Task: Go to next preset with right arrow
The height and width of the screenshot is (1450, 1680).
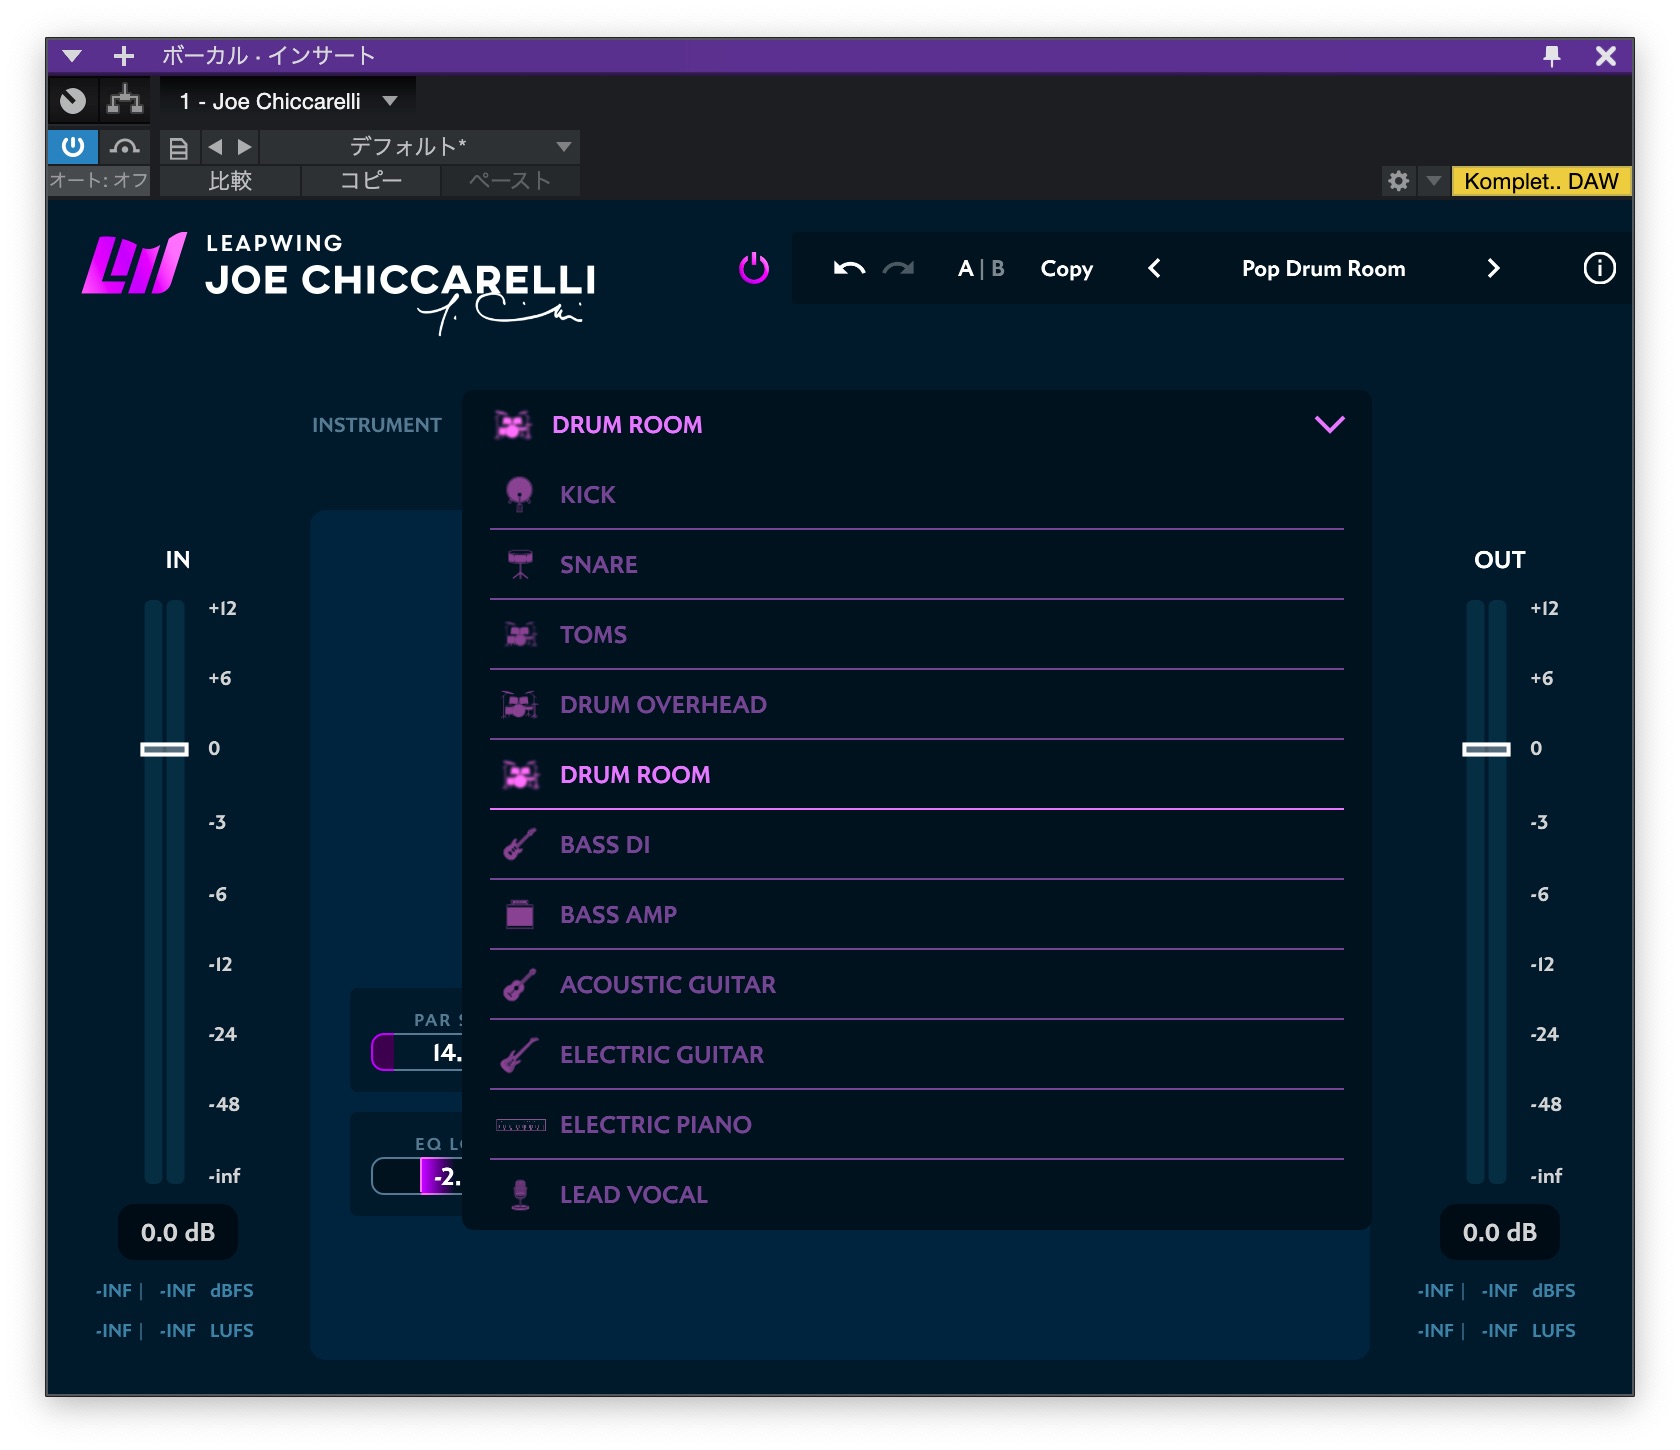Action: [1492, 268]
